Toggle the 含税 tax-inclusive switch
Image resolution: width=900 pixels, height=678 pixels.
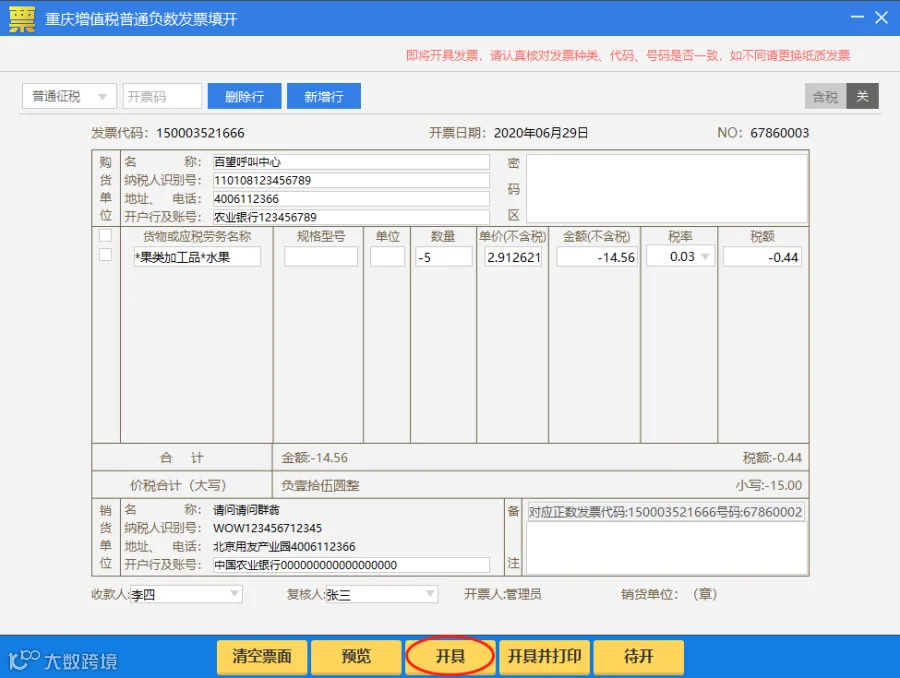pos(841,96)
